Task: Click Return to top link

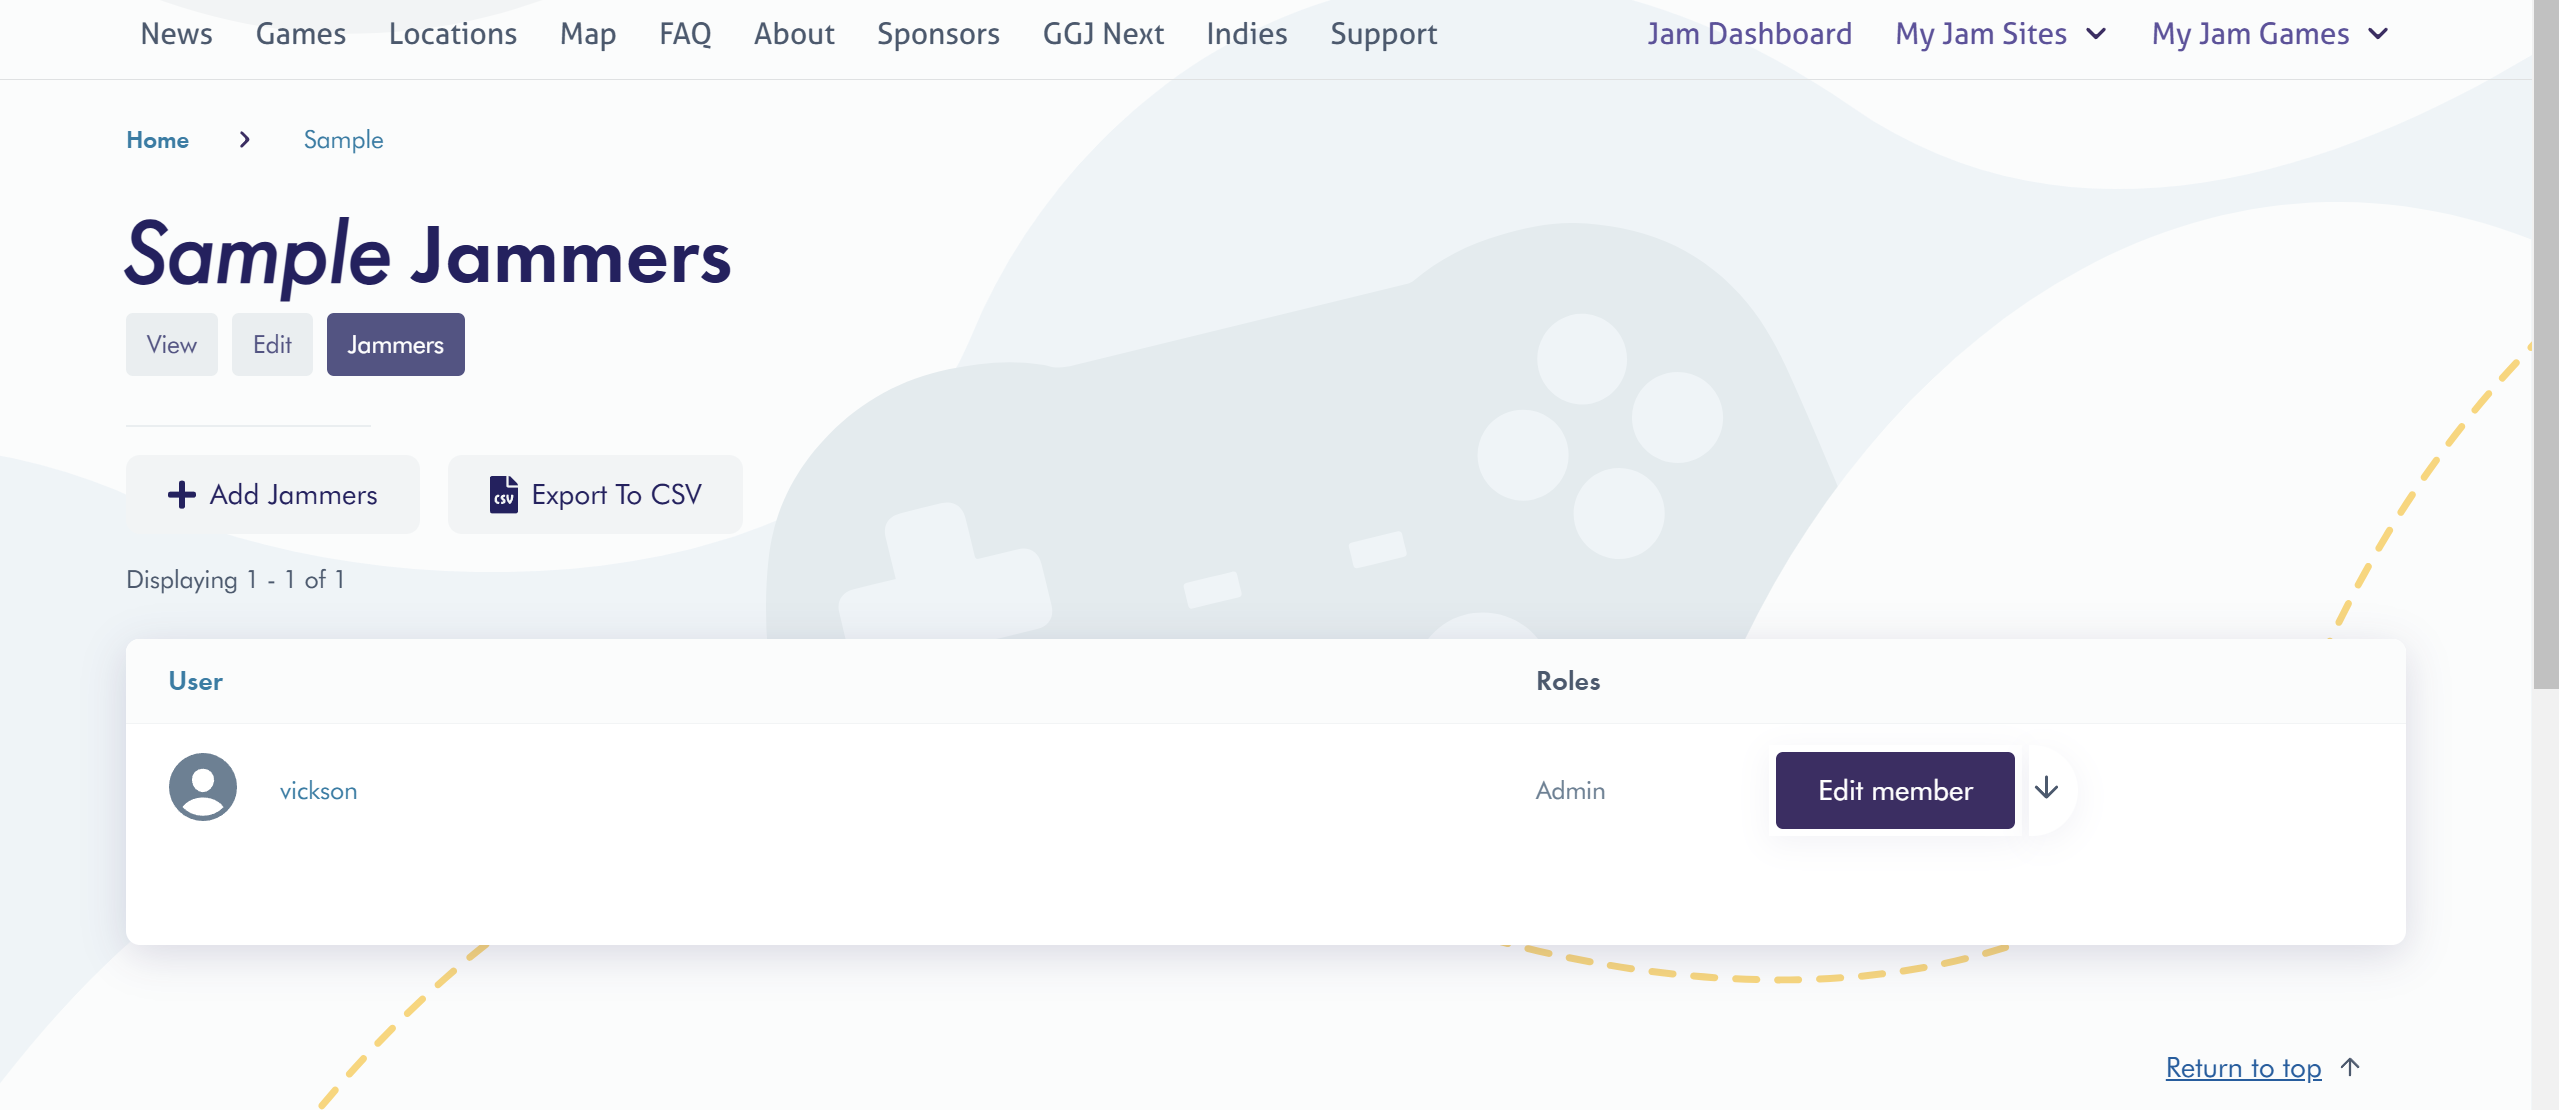Action: [2243, 1068]
